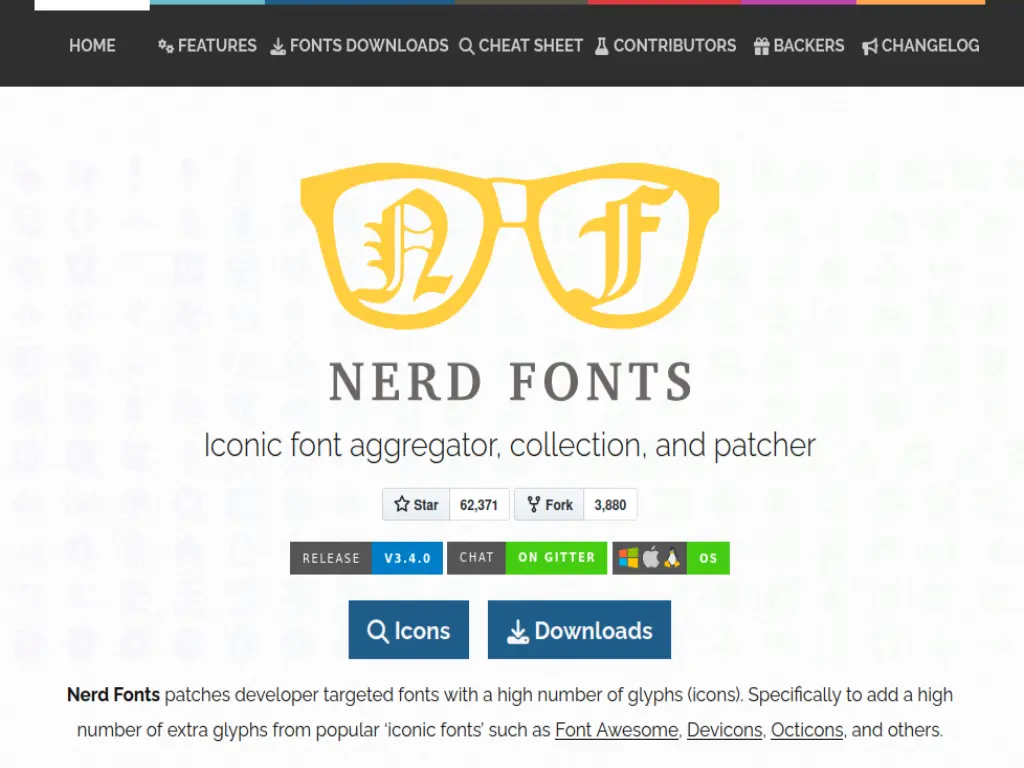
Task: Open the 3,880 forks count
Action: 610,505
